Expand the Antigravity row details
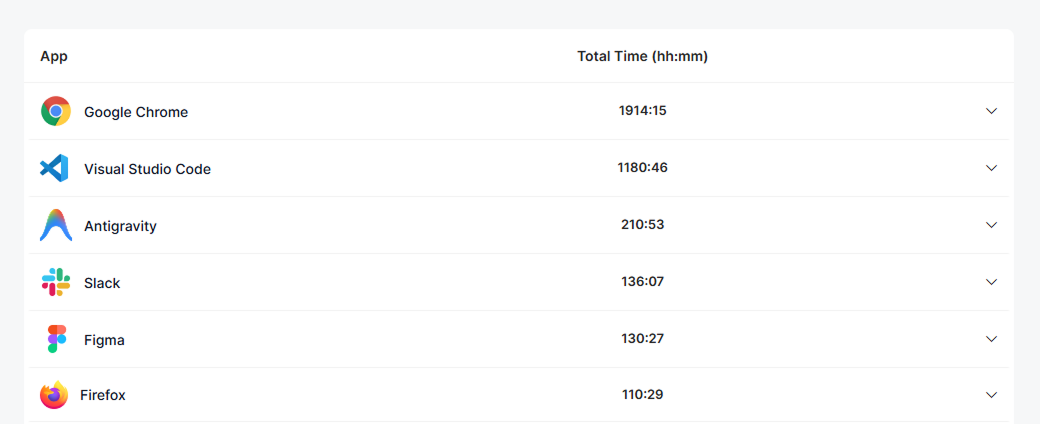Viewport: 1040px width, 424px height. coord(991,225)
